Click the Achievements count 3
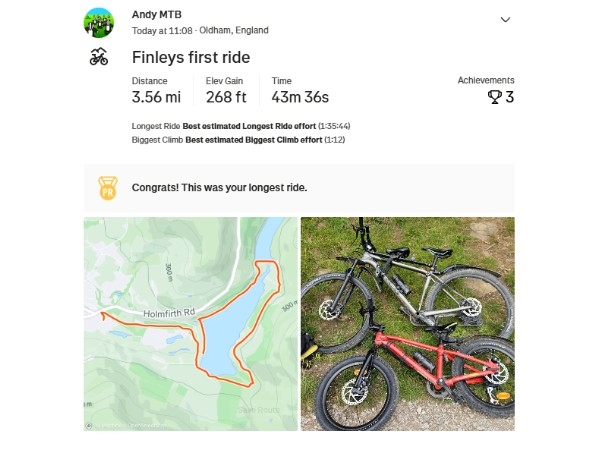Screen dimensions: 600x450 [509, 97]
